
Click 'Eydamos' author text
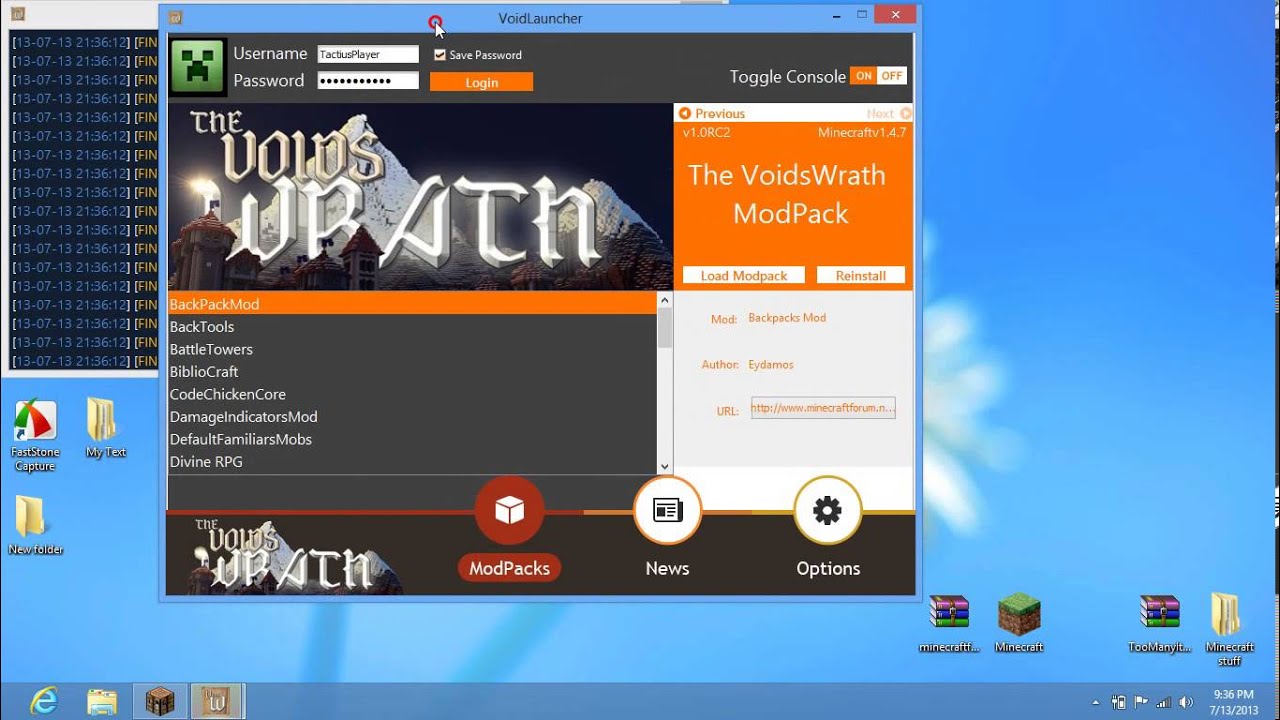pyautogui.click(x=771, y=365)
